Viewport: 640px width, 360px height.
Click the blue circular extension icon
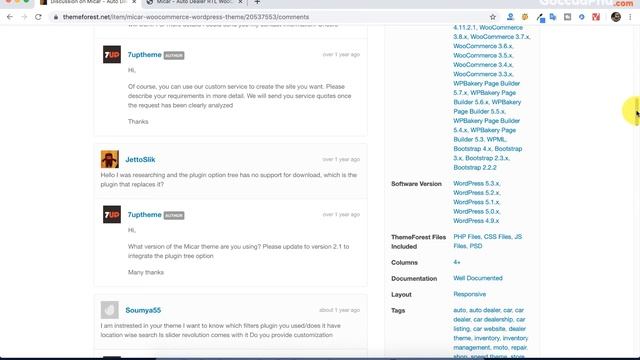(582, 17)
